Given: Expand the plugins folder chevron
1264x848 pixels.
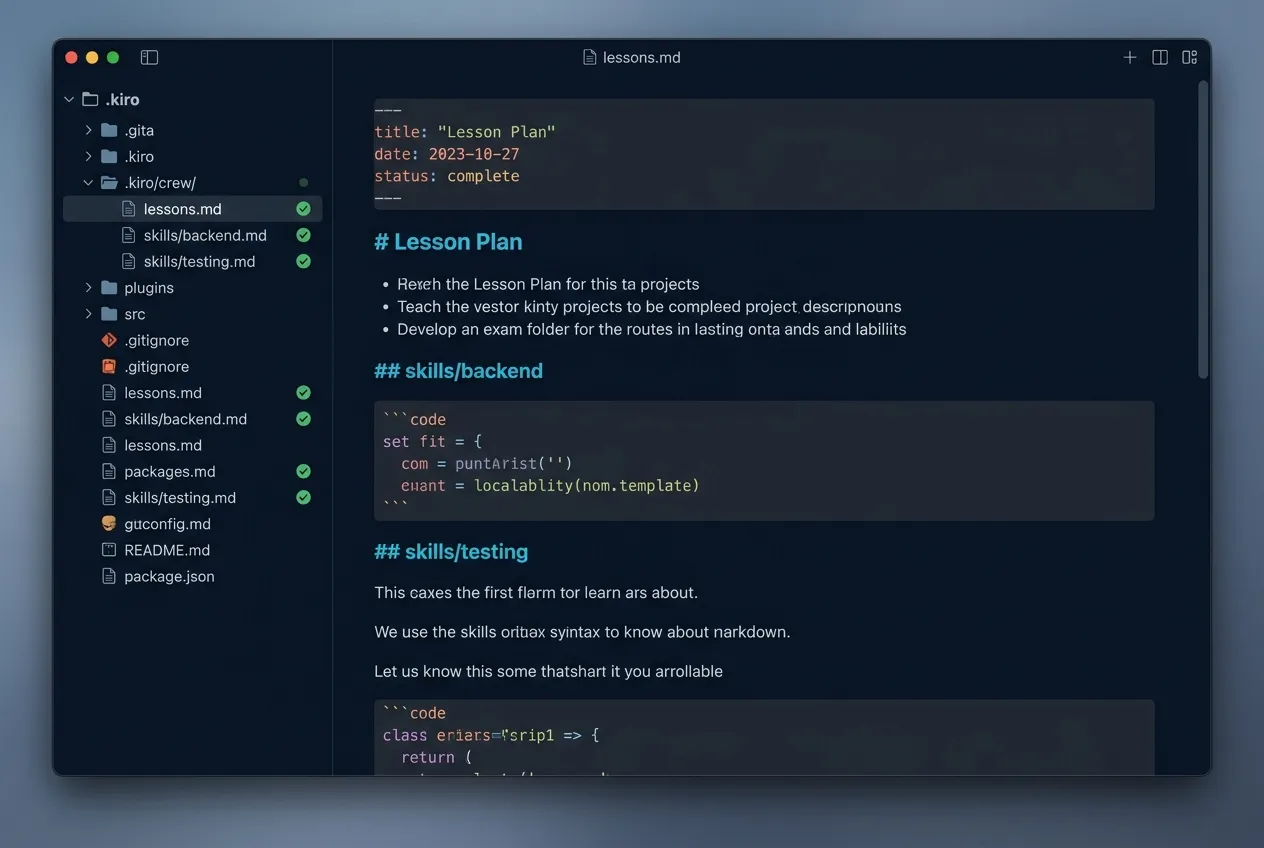Looking at the screenshot, I should pyautogui.click(x=88, y=288).
